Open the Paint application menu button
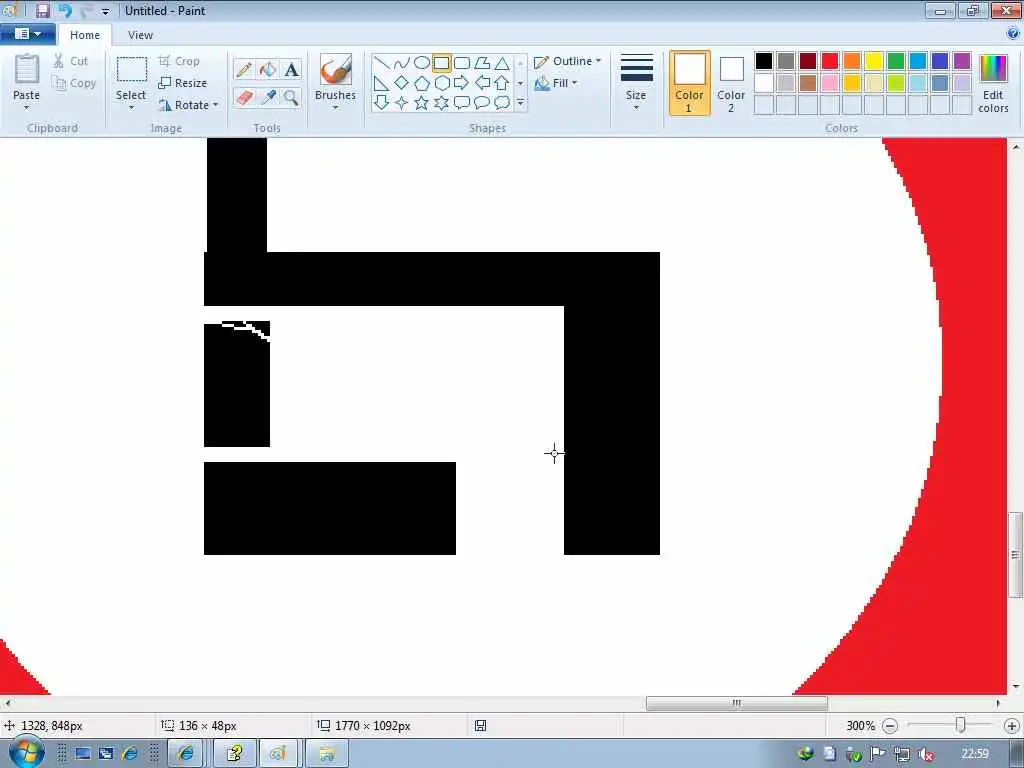This screenshot has height=768, width=1024. click(x=27, y=34)
